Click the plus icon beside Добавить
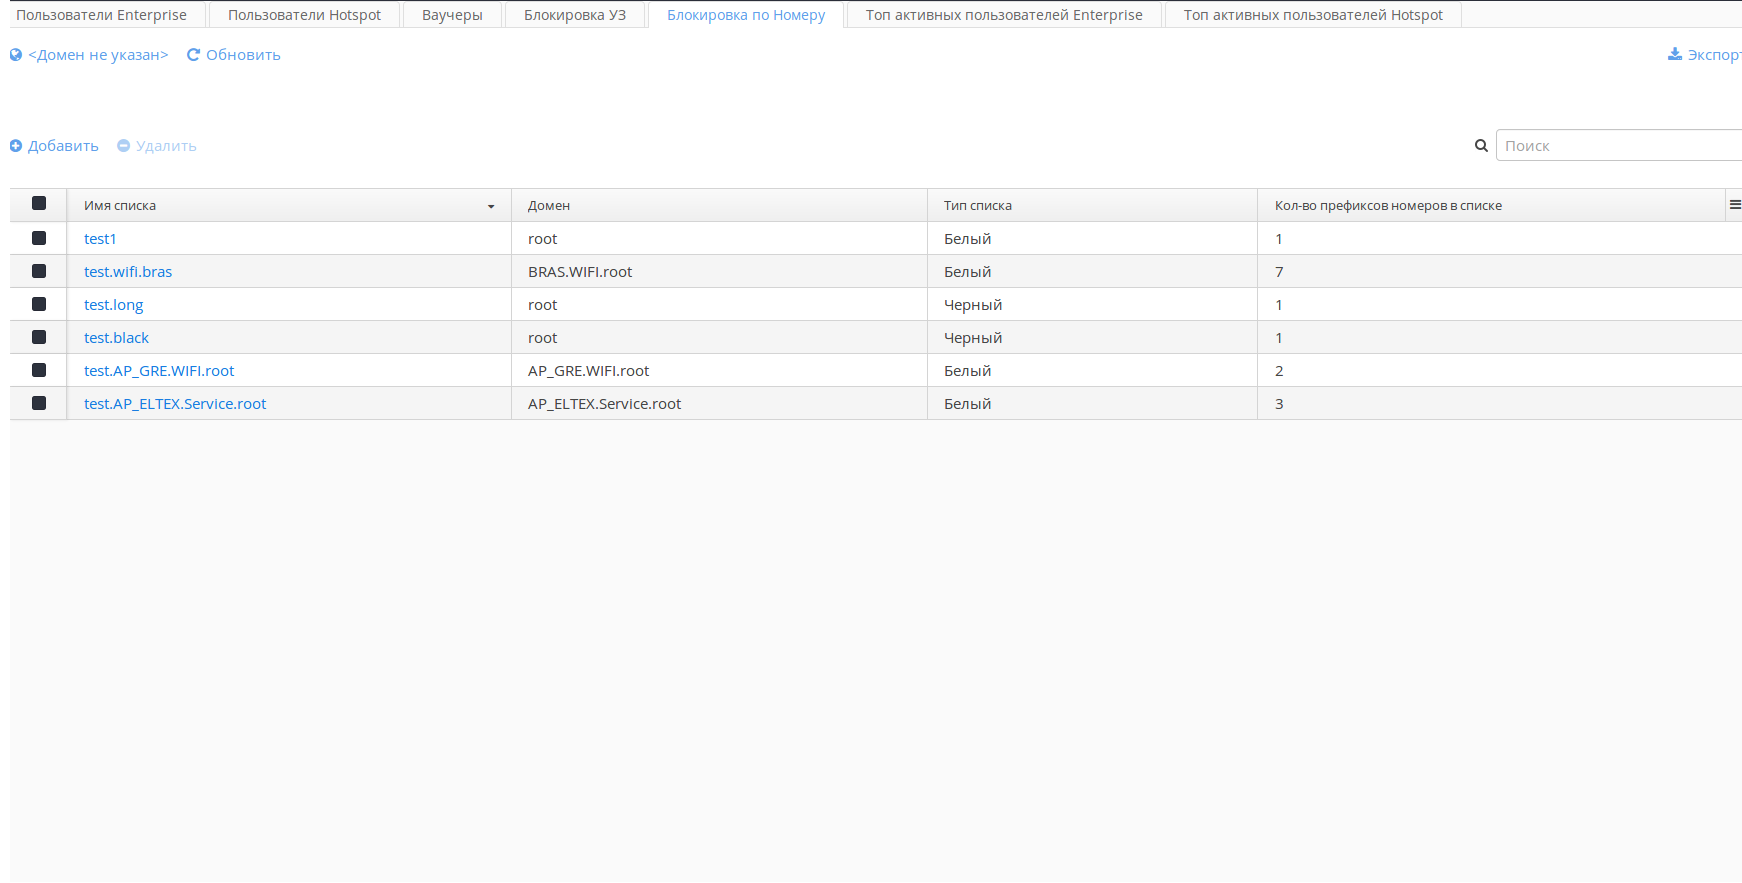1742x883 pixels. [x=16, y=146]
